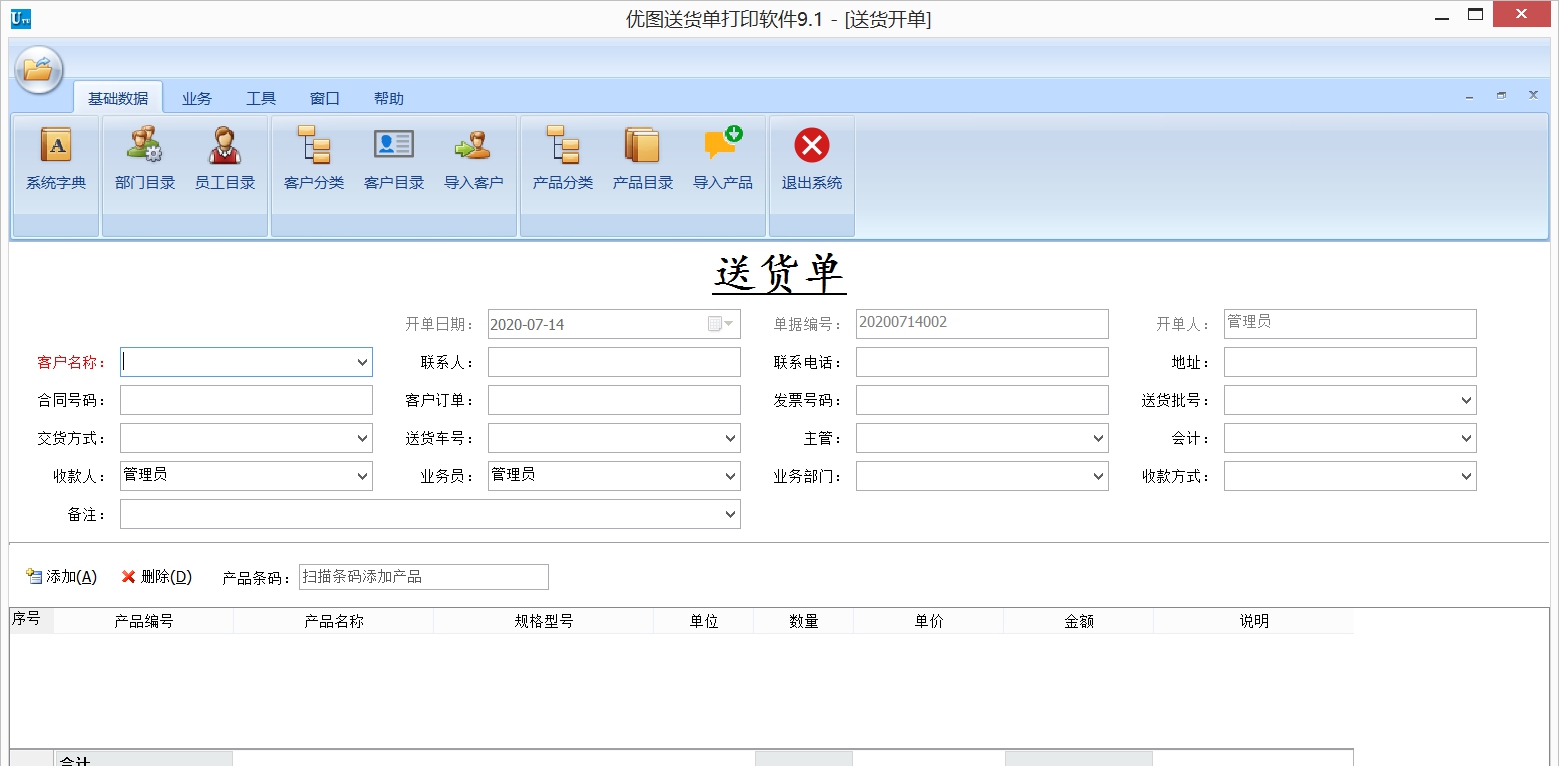This screenshot has width=1559, height=766.
Task: Open 部门目录 department directory
Action: tap(145, 146)
